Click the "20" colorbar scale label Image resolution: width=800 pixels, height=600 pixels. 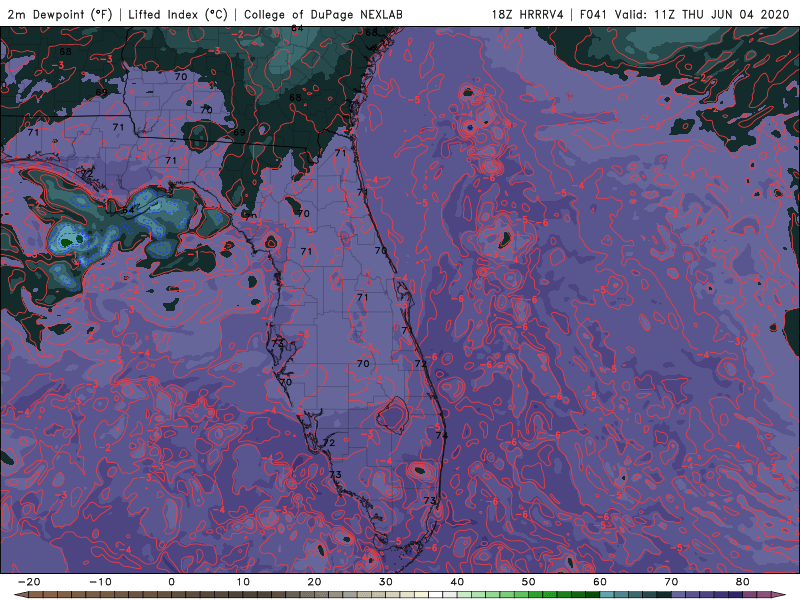pyautogui.click(x=314, y=582)
